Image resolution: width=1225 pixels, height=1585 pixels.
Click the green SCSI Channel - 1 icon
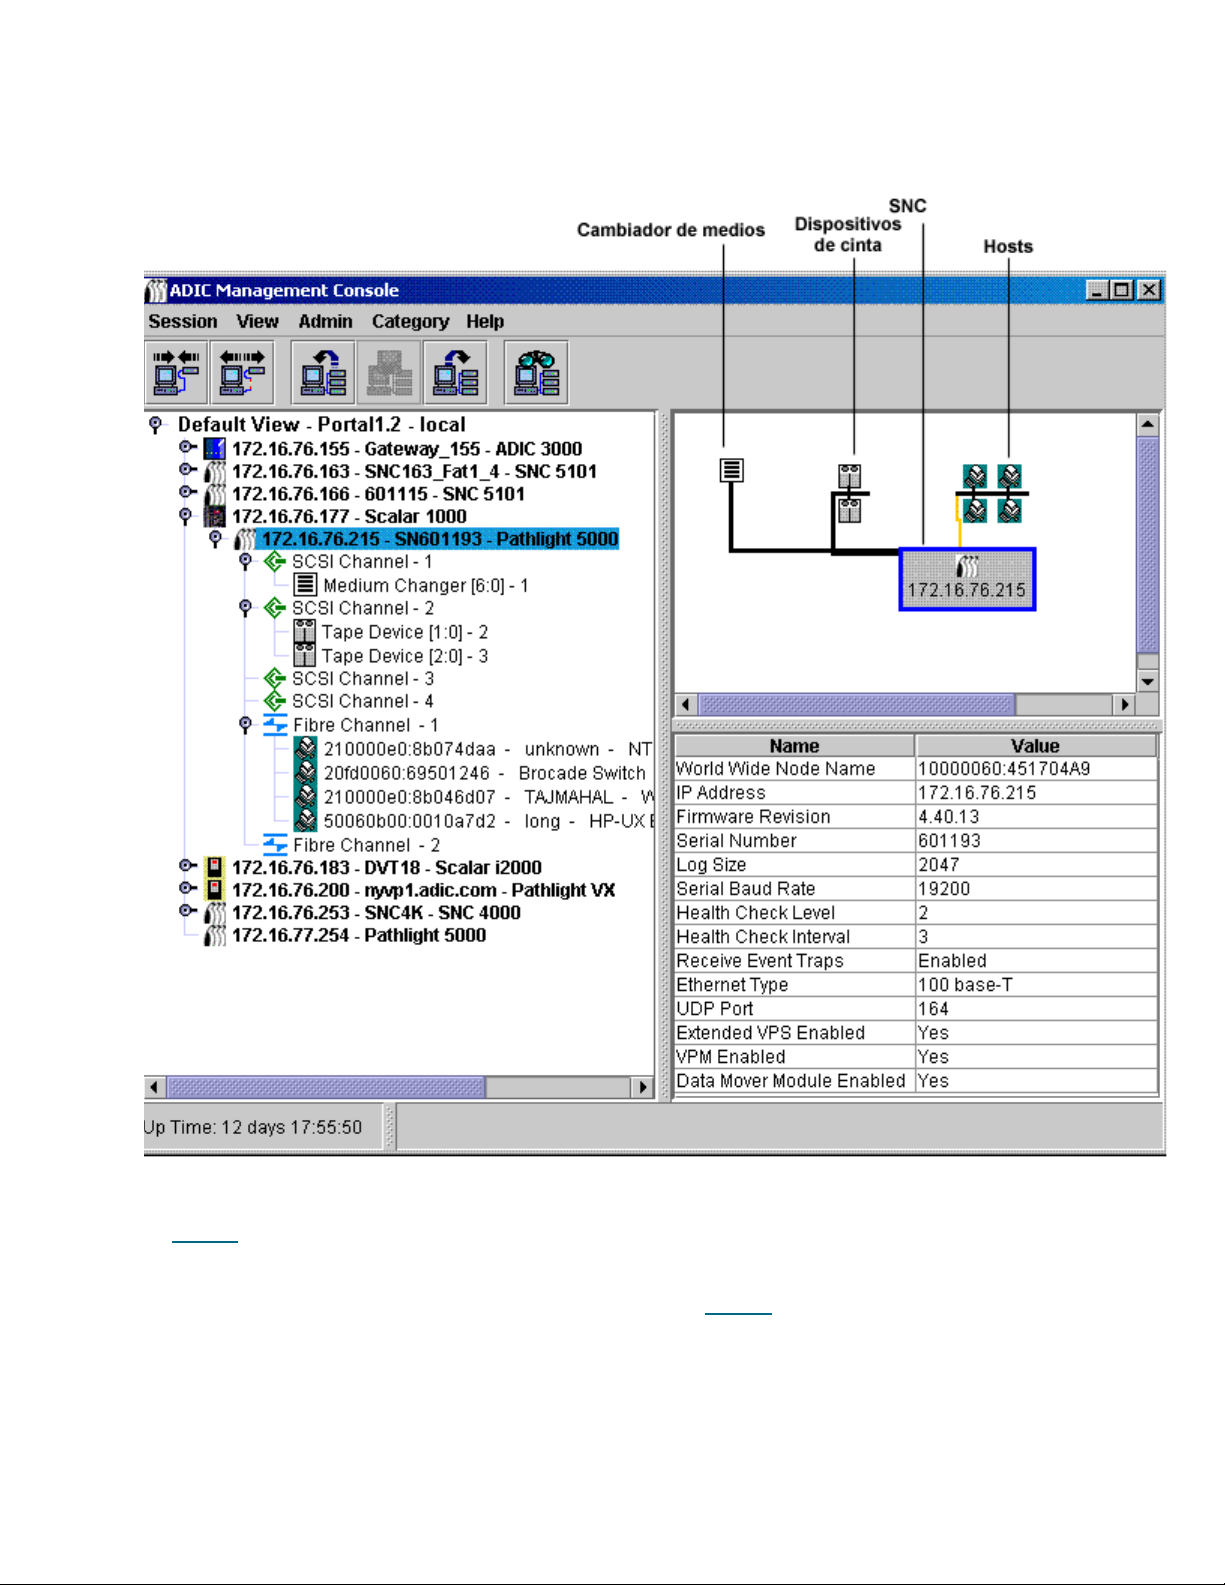click(x=275, y=562)
